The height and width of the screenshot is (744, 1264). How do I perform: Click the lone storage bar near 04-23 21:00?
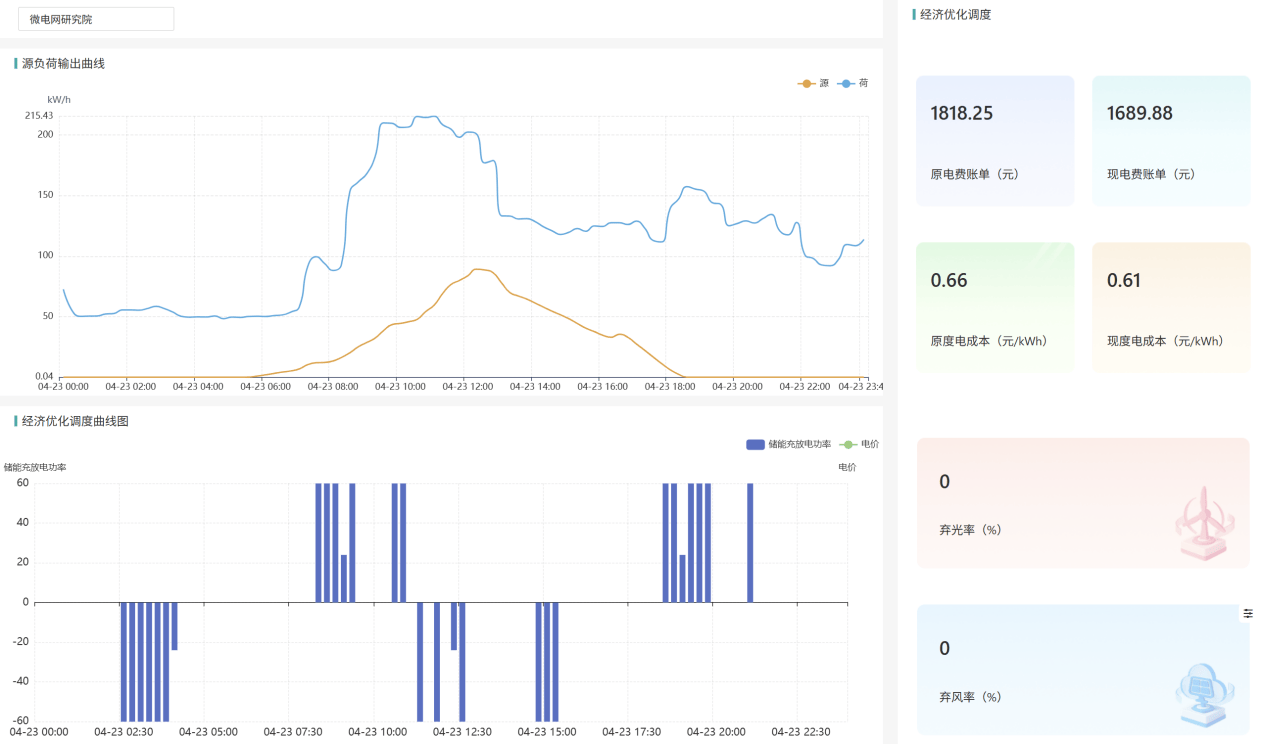click(x=750, y=543)
